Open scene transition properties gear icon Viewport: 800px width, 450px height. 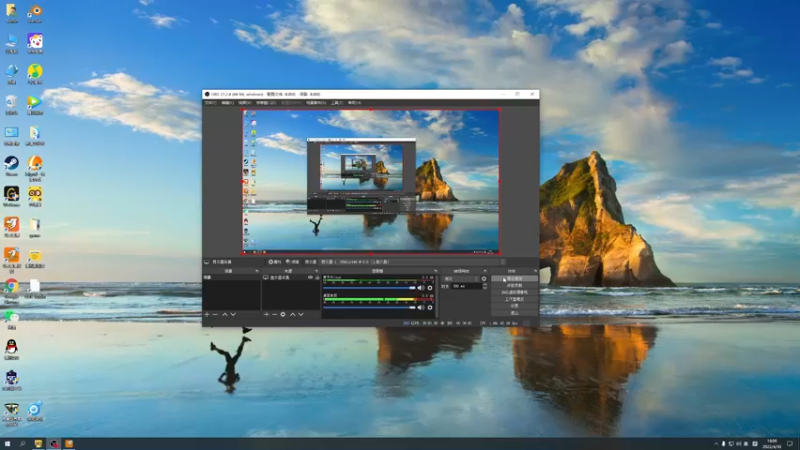coord(484,279)
